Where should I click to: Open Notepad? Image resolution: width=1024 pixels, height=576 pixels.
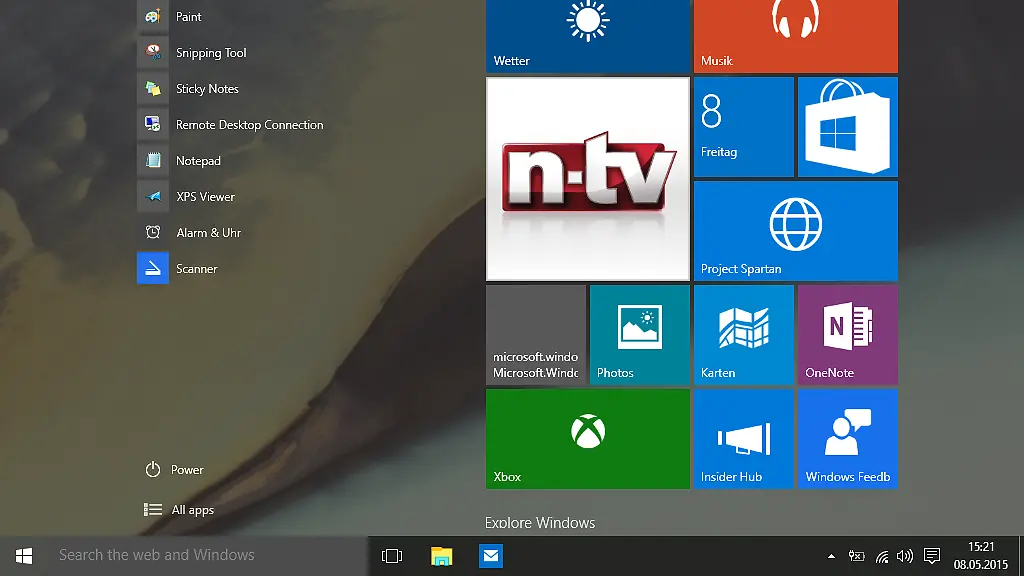(197, 160)
